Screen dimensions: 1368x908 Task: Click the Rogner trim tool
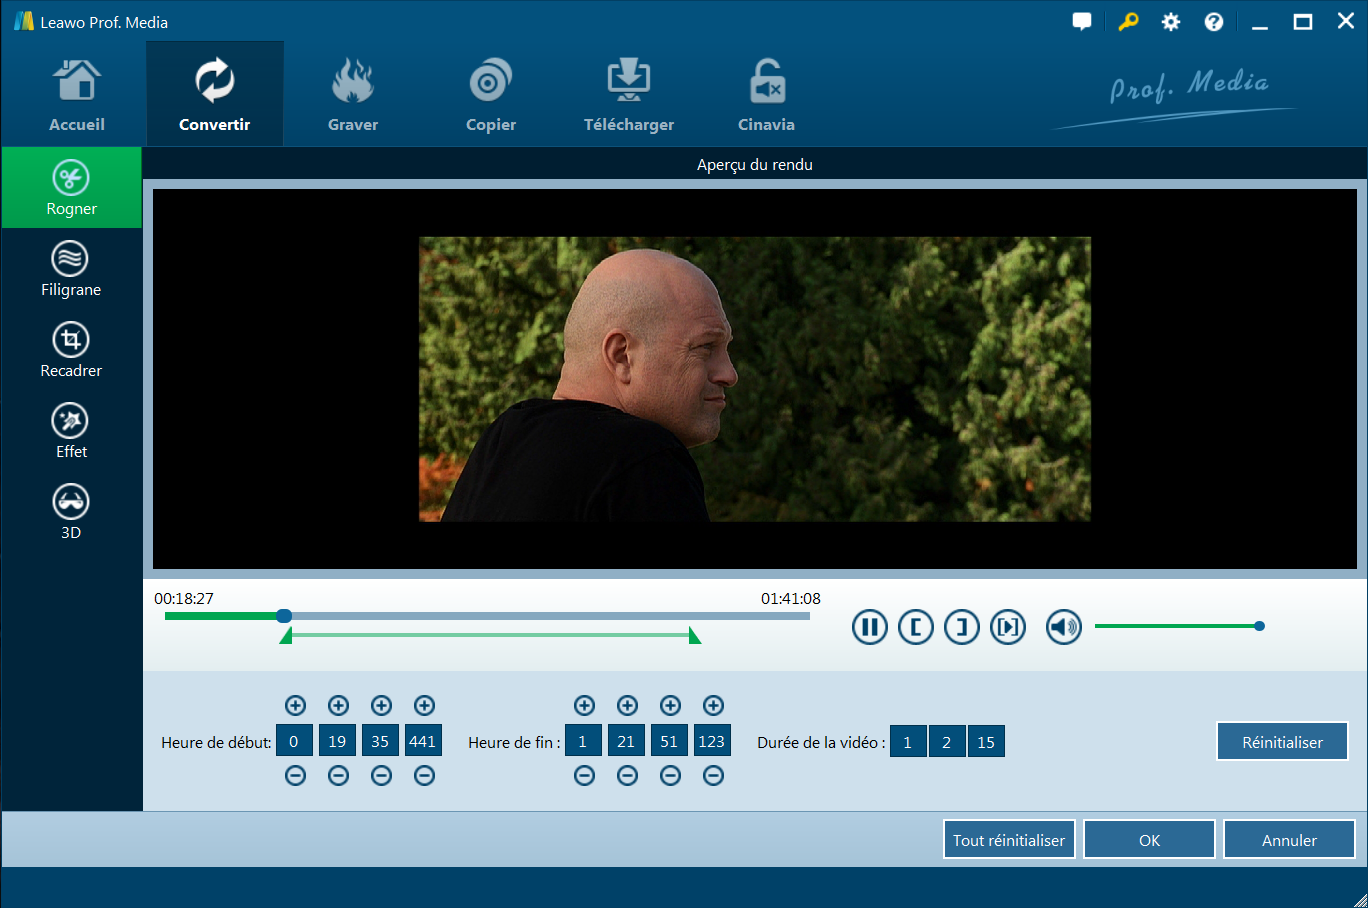(x=71, y=188)
